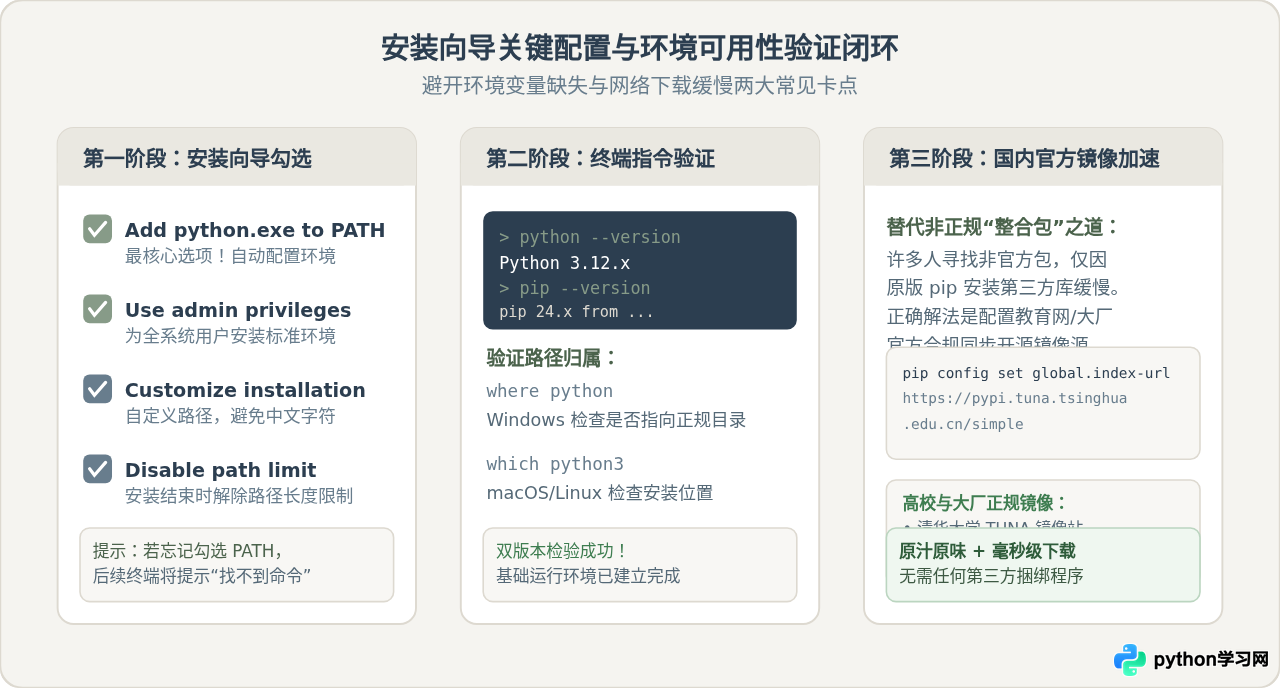Click the text 正确解法是配置教育网/大厂
The image size is (1280, 688).
[1000, 317]
